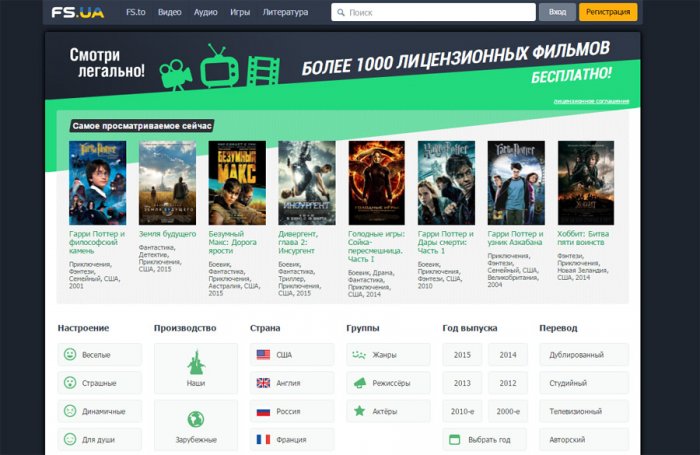
Task: Click the megaphone icon beside Режиссёры
Action: 360,383
